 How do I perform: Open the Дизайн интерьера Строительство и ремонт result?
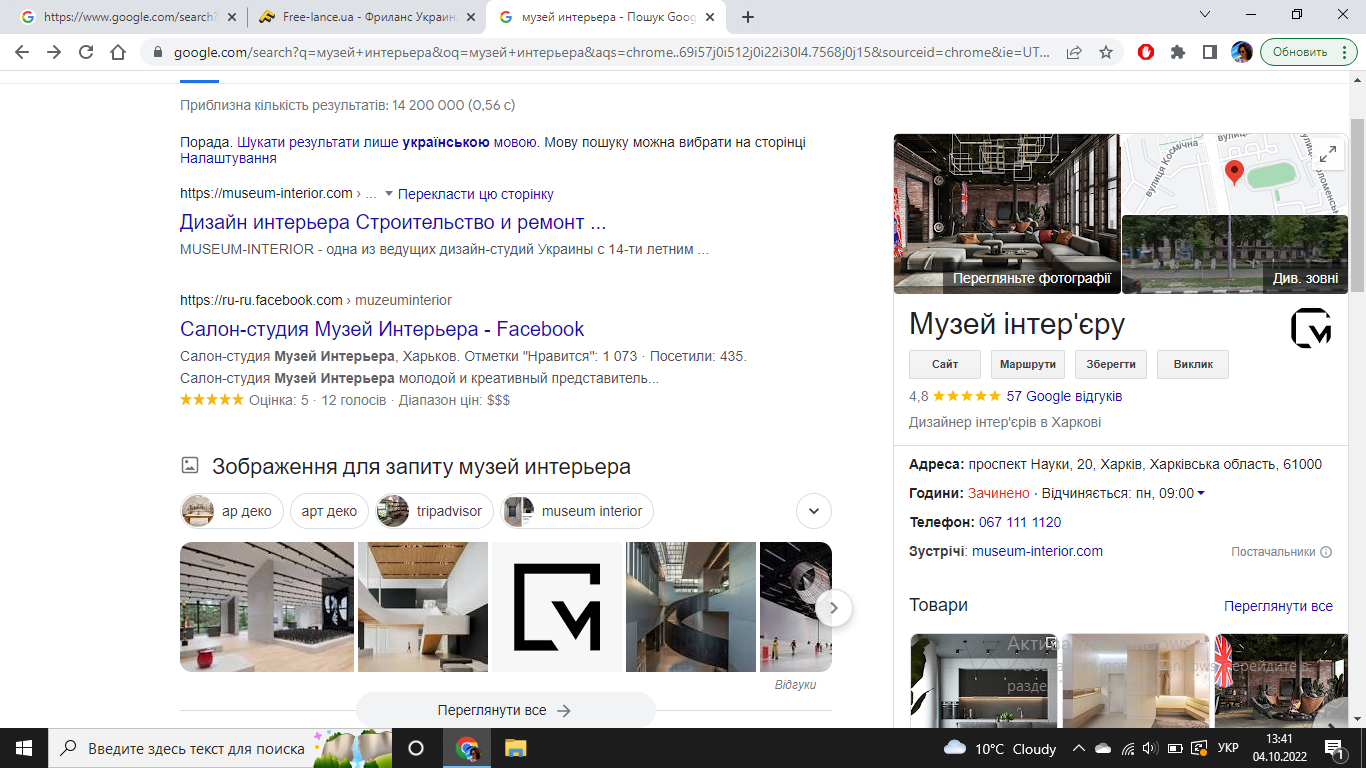[x=393, y=222]
